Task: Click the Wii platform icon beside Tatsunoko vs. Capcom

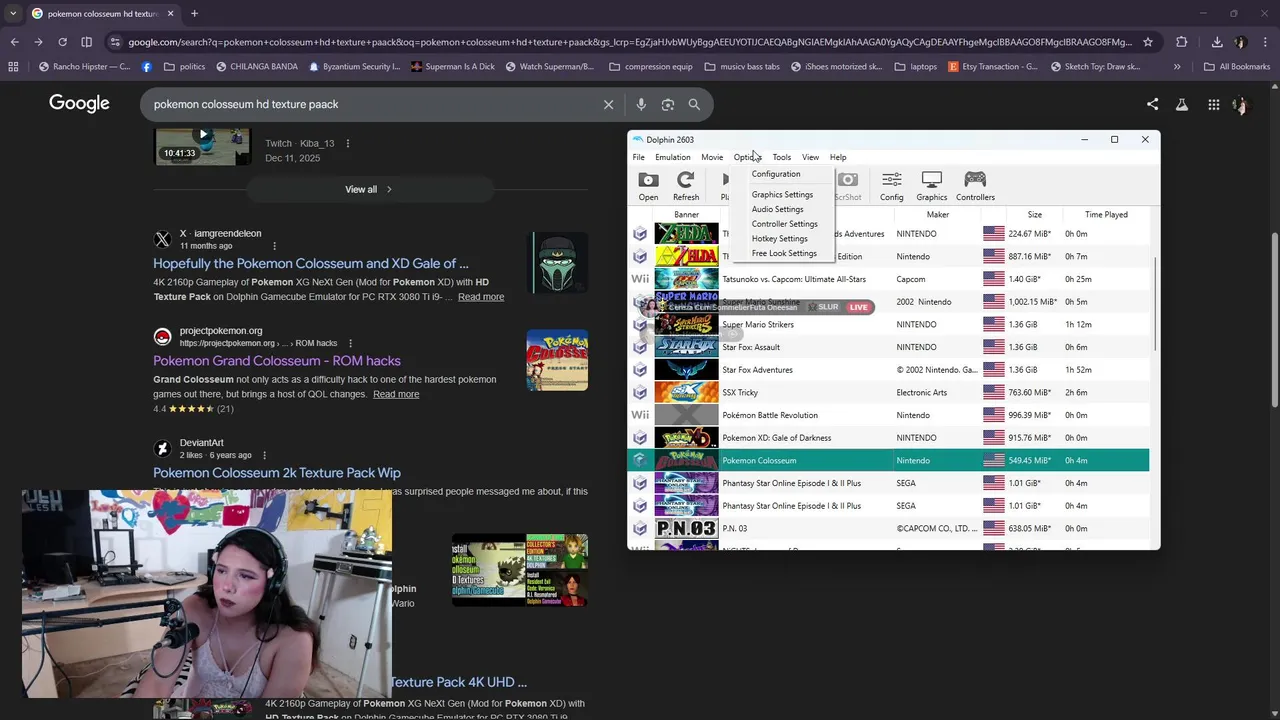Action: (x=640, y=279)
